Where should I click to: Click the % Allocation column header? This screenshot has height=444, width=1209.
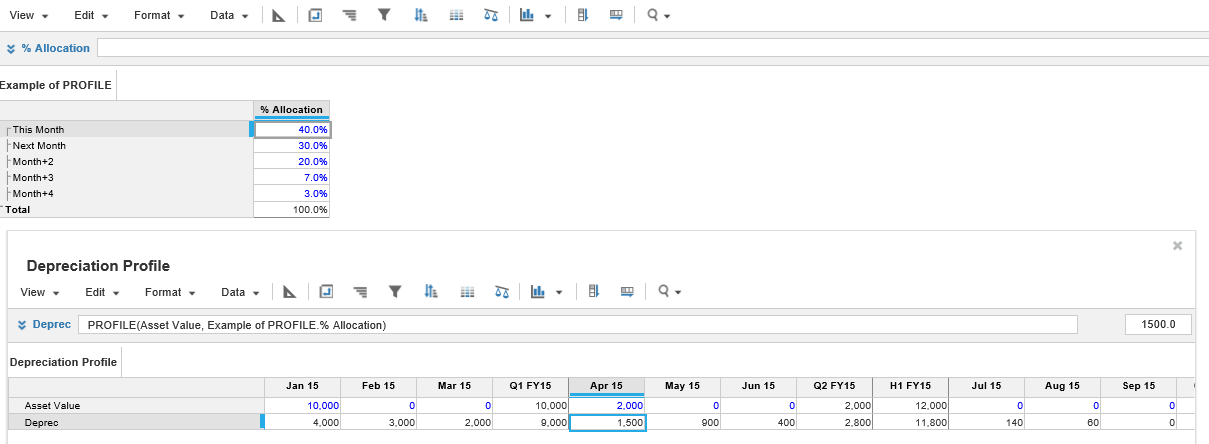[291, 109]
